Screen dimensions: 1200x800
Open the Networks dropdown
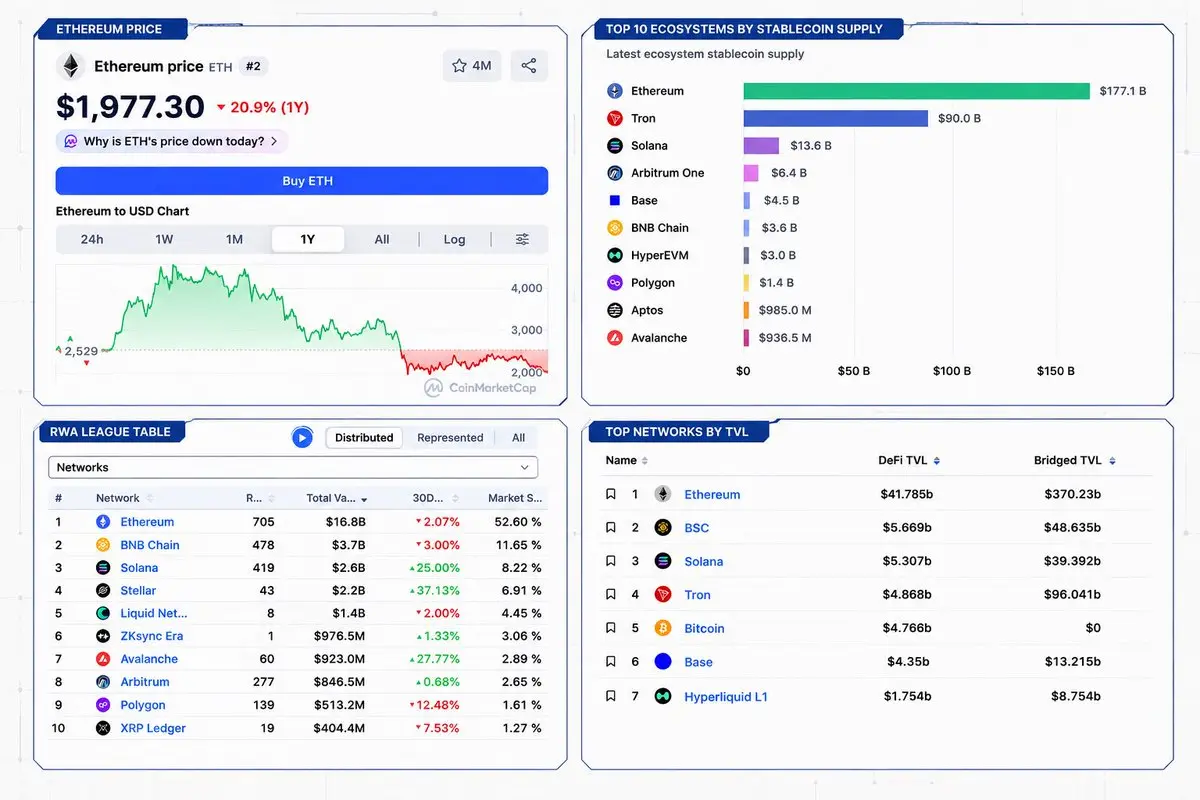point(293,467)
